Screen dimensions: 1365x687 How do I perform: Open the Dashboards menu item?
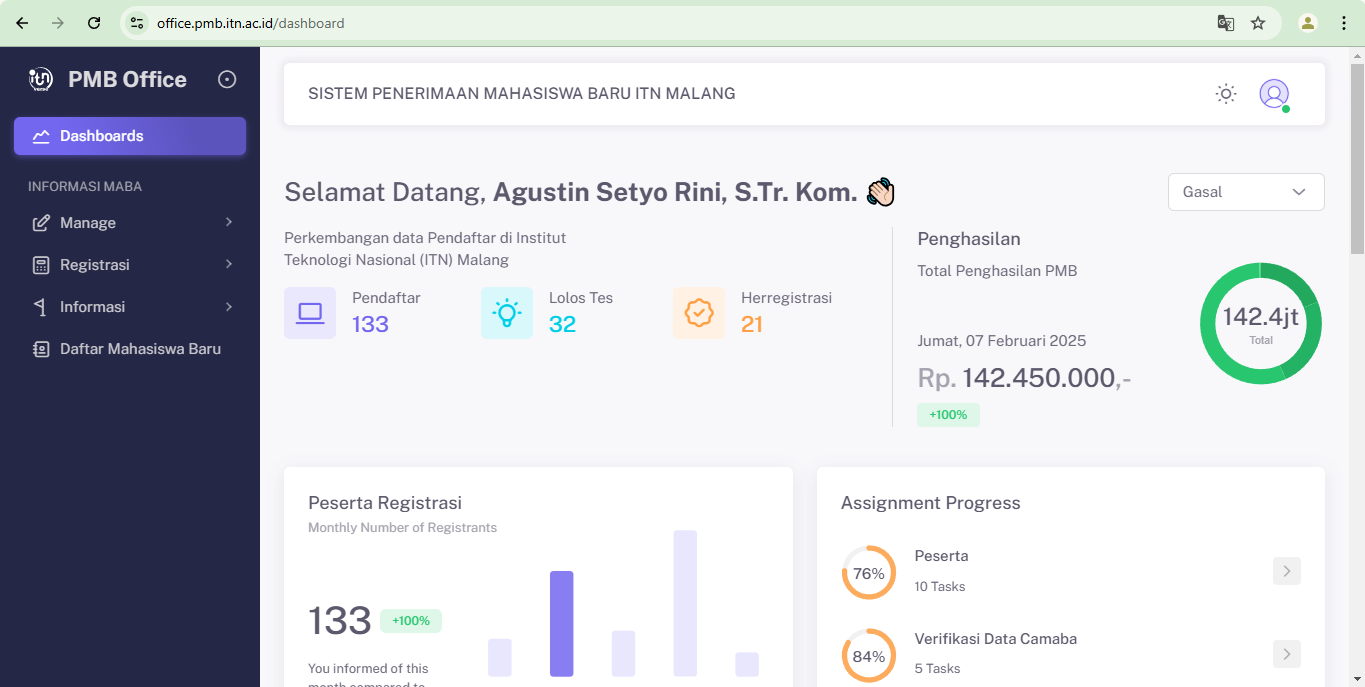click(x=130, y=136)
